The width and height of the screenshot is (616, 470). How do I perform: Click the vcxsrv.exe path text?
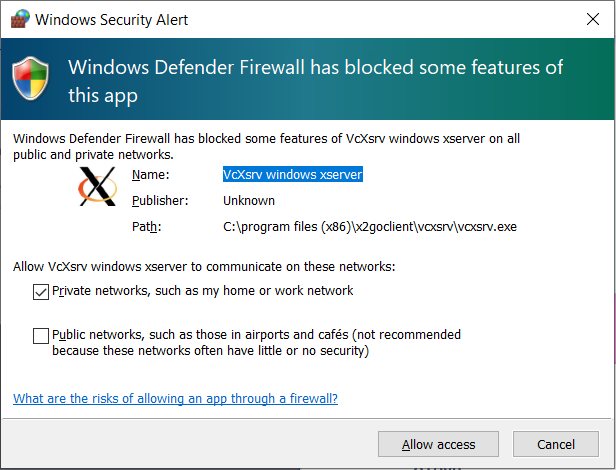[370, 227]
